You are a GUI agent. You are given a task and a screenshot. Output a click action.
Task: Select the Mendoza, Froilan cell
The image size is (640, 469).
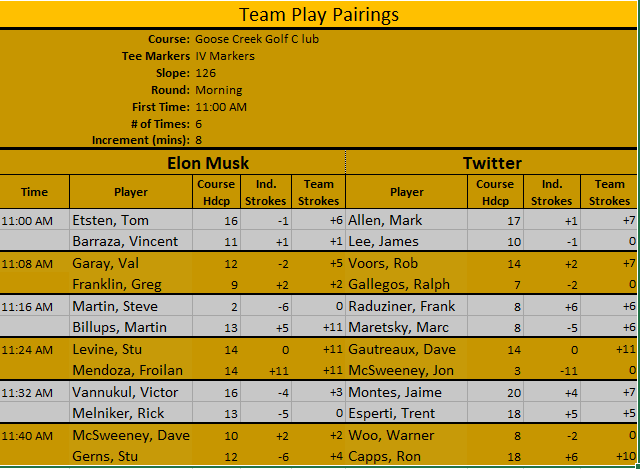pos(115,370)
